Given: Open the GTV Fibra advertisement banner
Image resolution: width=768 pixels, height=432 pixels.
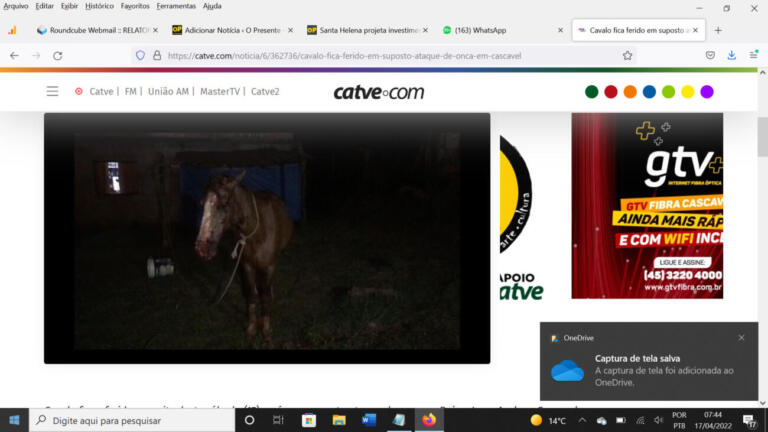Looking at the screenshot, I should (647, 206).
